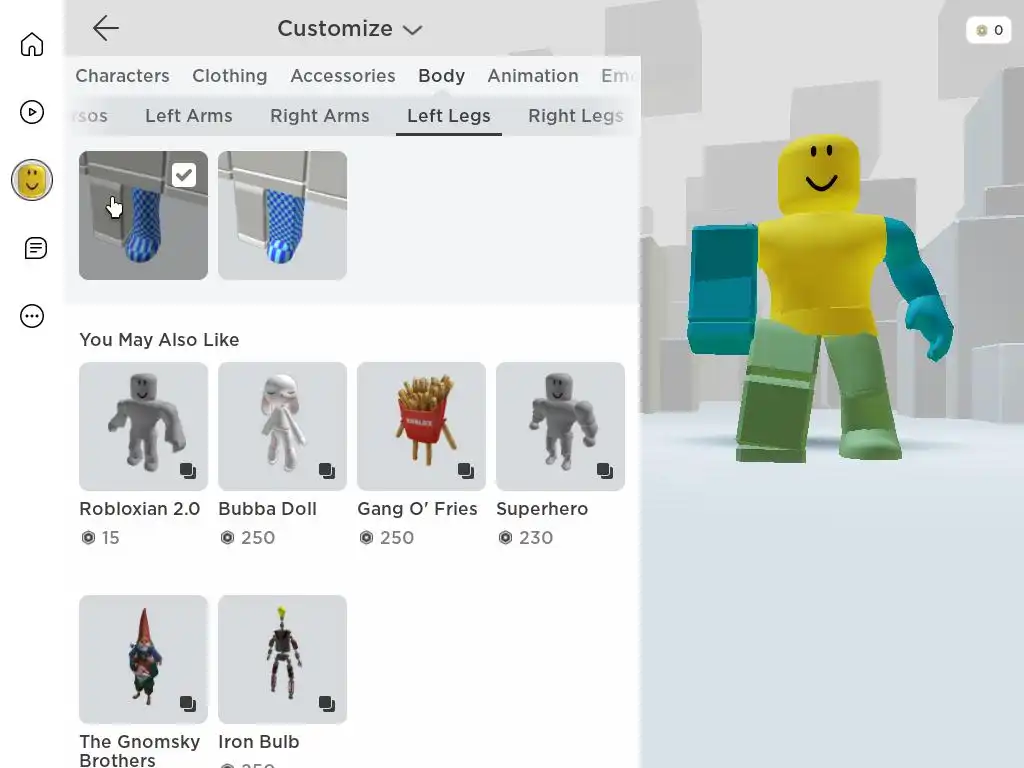1024x768 pixels.
Task: Click The Gnomsky Brothers name link
Action: click(140, 750)
